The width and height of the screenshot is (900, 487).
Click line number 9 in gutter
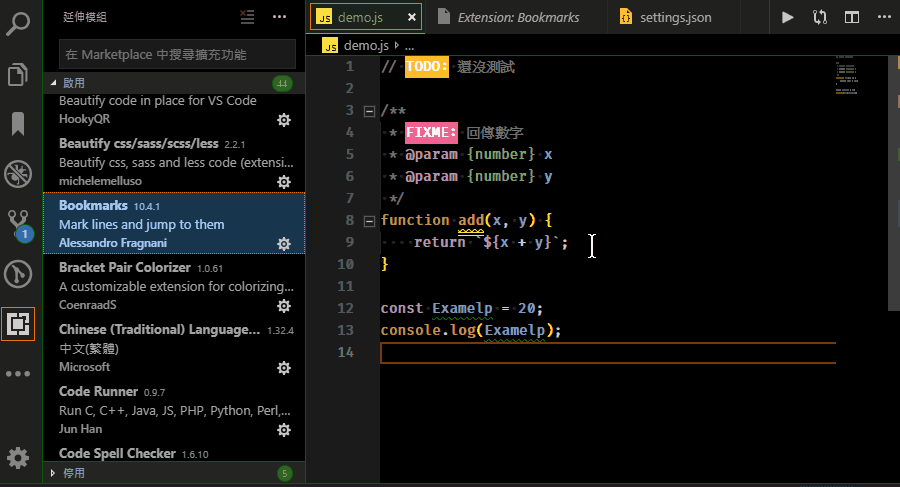pyautogui.click(x=350, y=242)
